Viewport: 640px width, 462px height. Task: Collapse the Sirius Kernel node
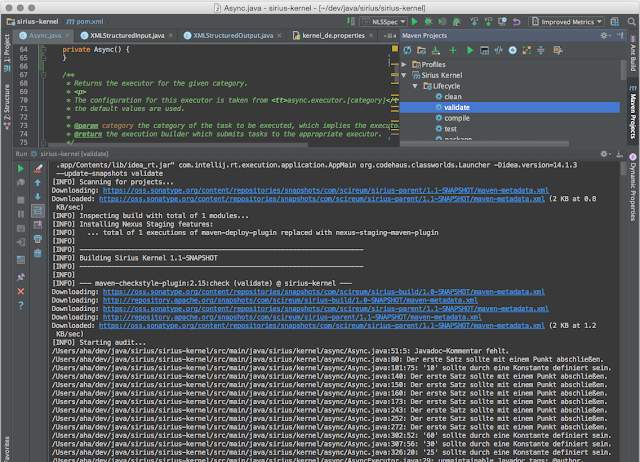point(403,75)
